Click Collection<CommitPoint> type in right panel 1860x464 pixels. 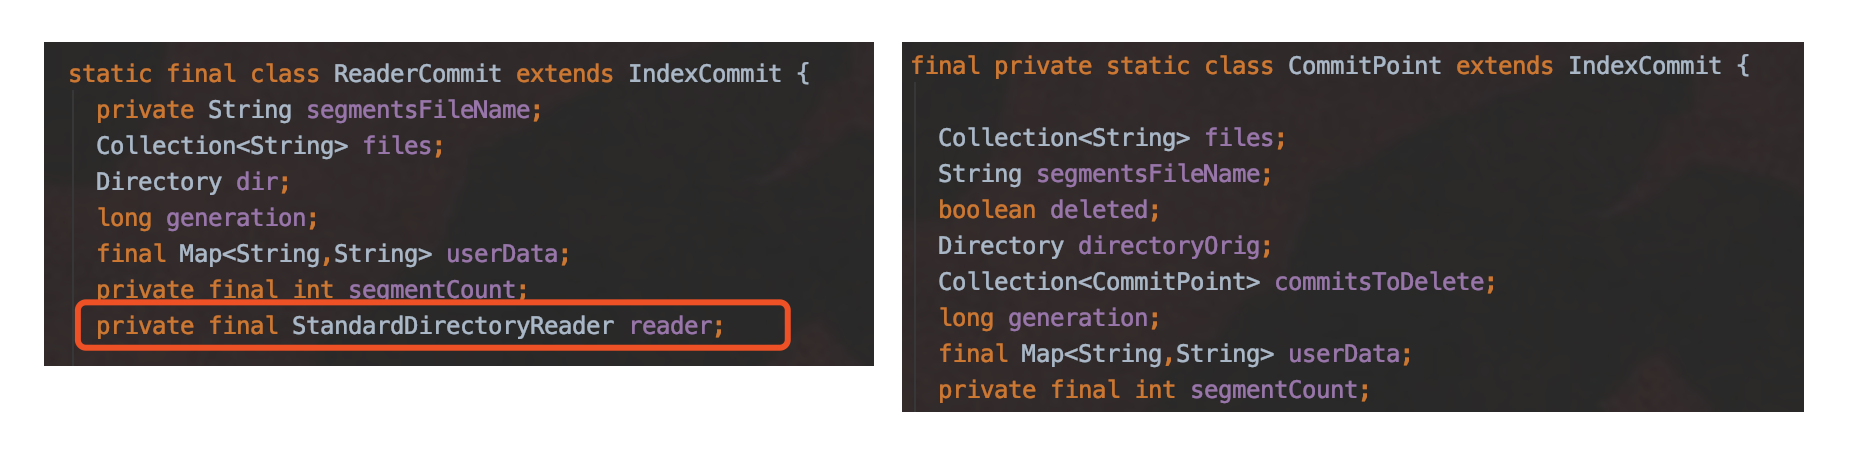point(1099,282)
